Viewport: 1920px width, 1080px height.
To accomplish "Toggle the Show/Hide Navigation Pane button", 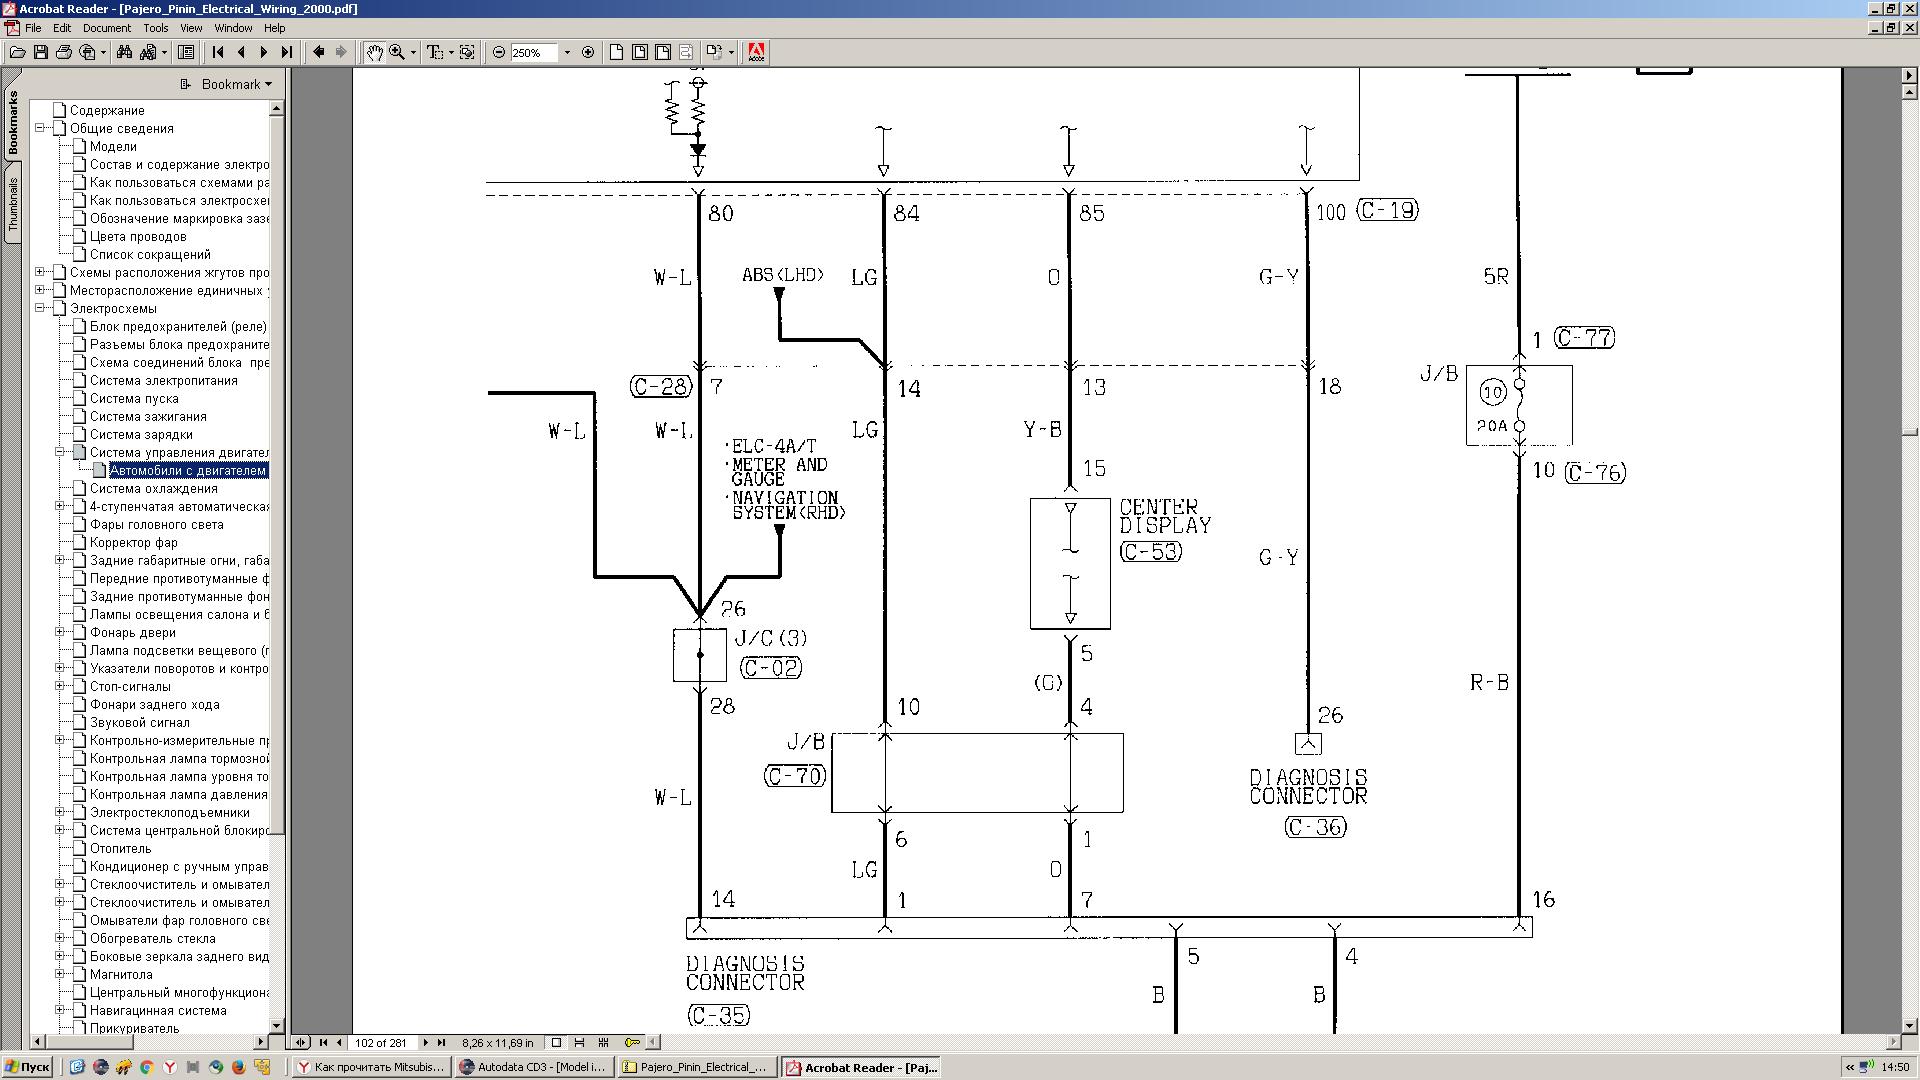I will (x=186, y=52).
